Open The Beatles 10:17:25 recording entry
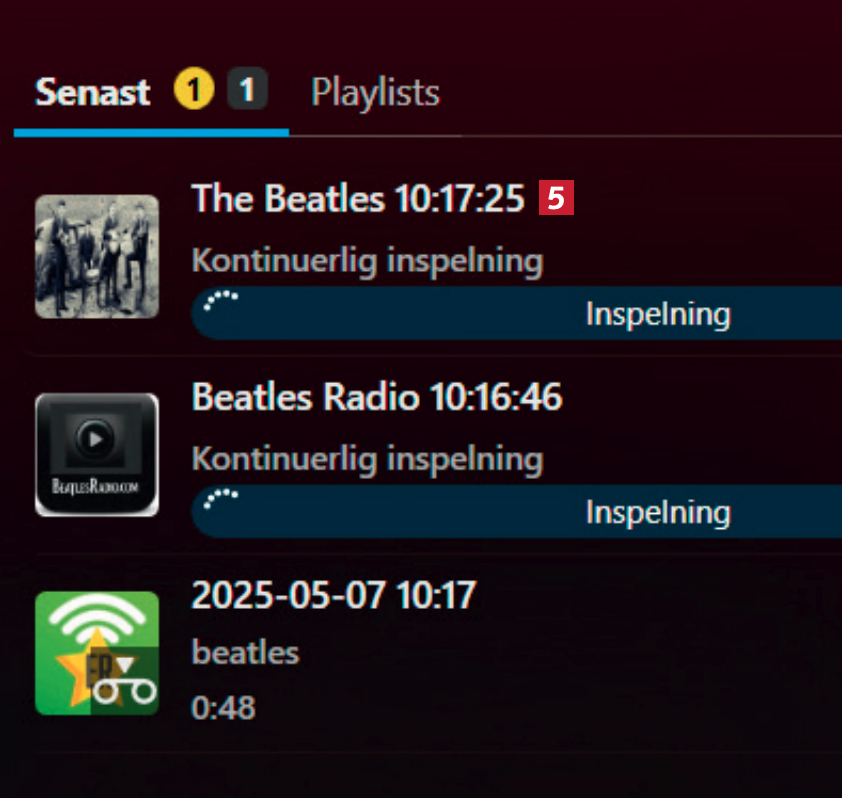 point(358,199)
